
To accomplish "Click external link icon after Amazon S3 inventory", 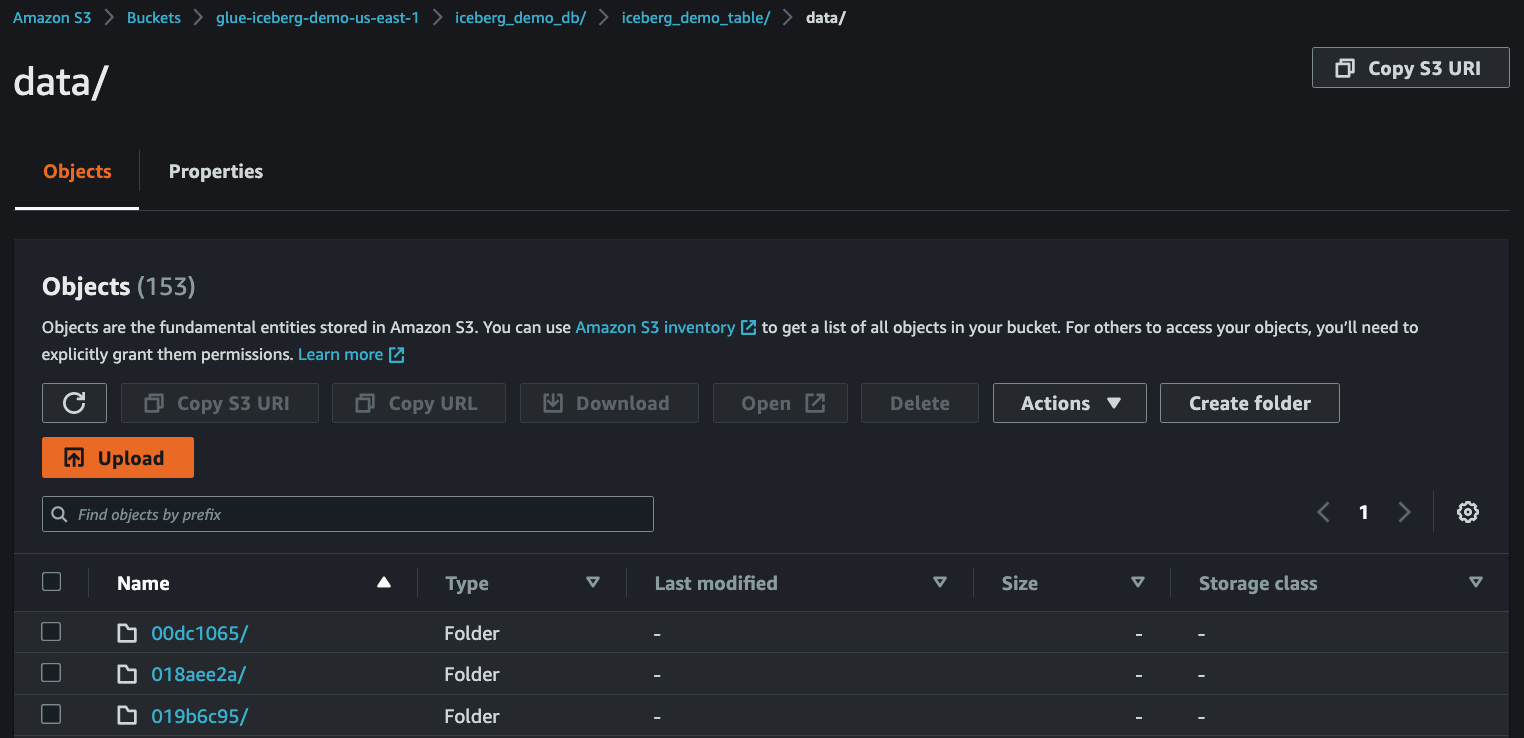I will click(x=748, y=327).
